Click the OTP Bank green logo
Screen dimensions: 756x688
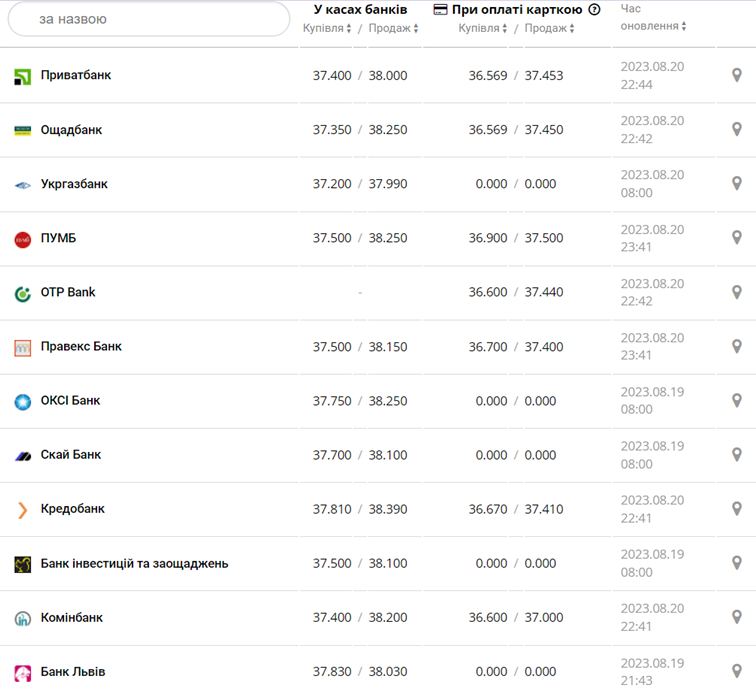point(22,293)
